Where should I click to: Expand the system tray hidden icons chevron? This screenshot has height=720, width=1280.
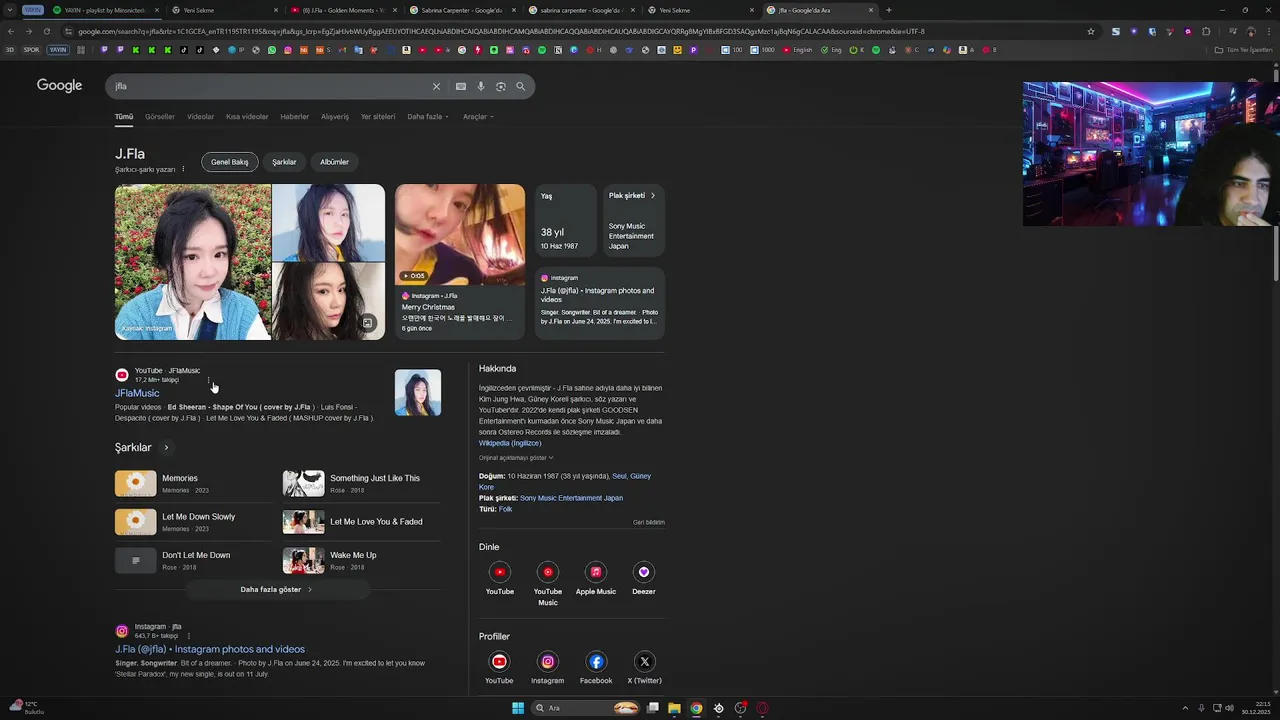coord(1185,708)
